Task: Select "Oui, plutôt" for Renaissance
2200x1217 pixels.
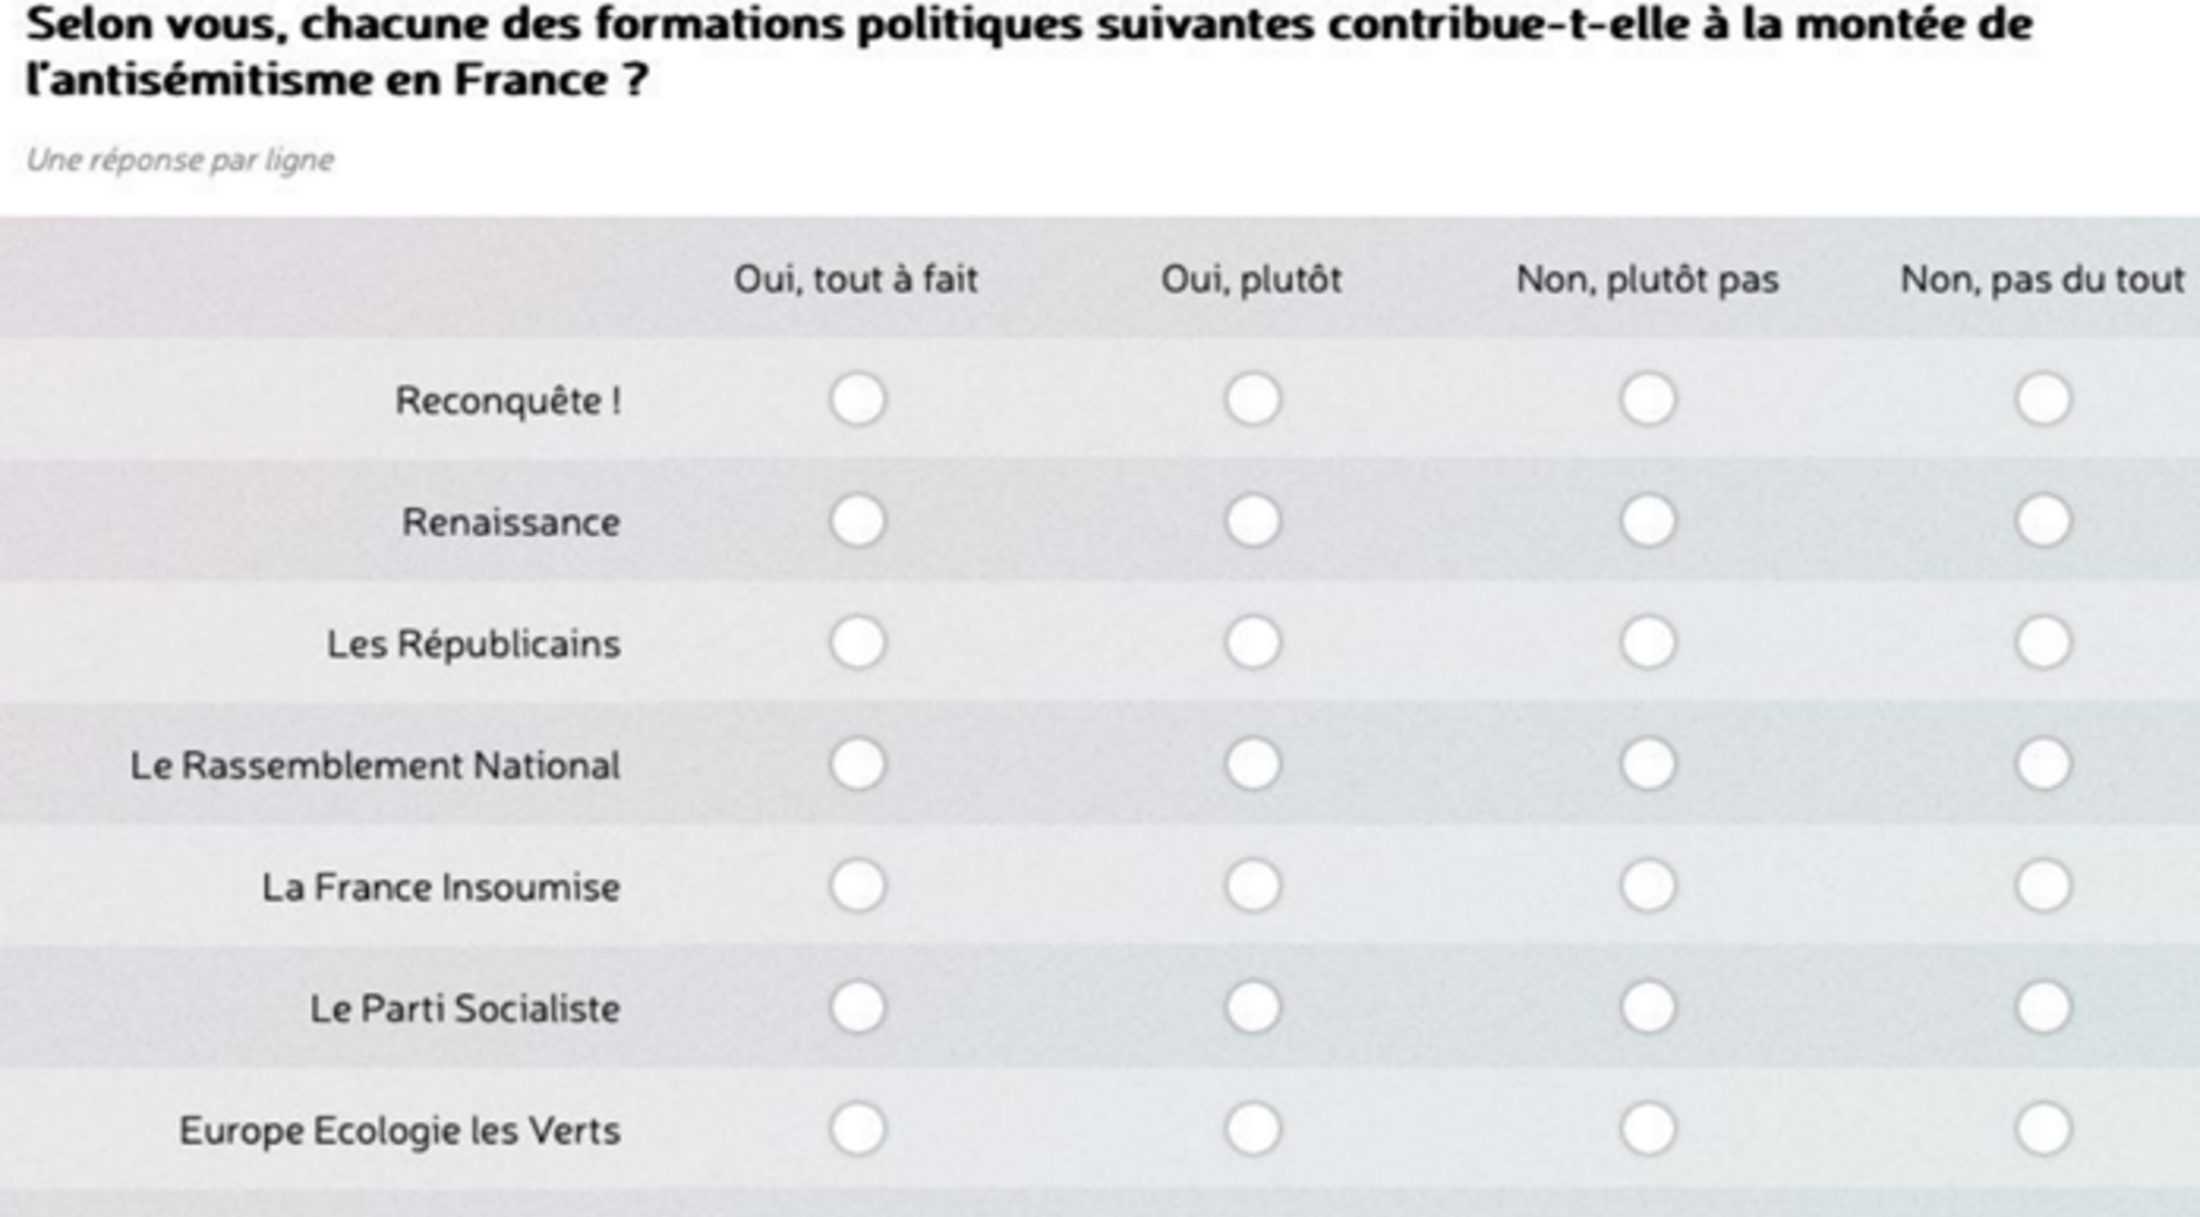Action: (1253, 521)
